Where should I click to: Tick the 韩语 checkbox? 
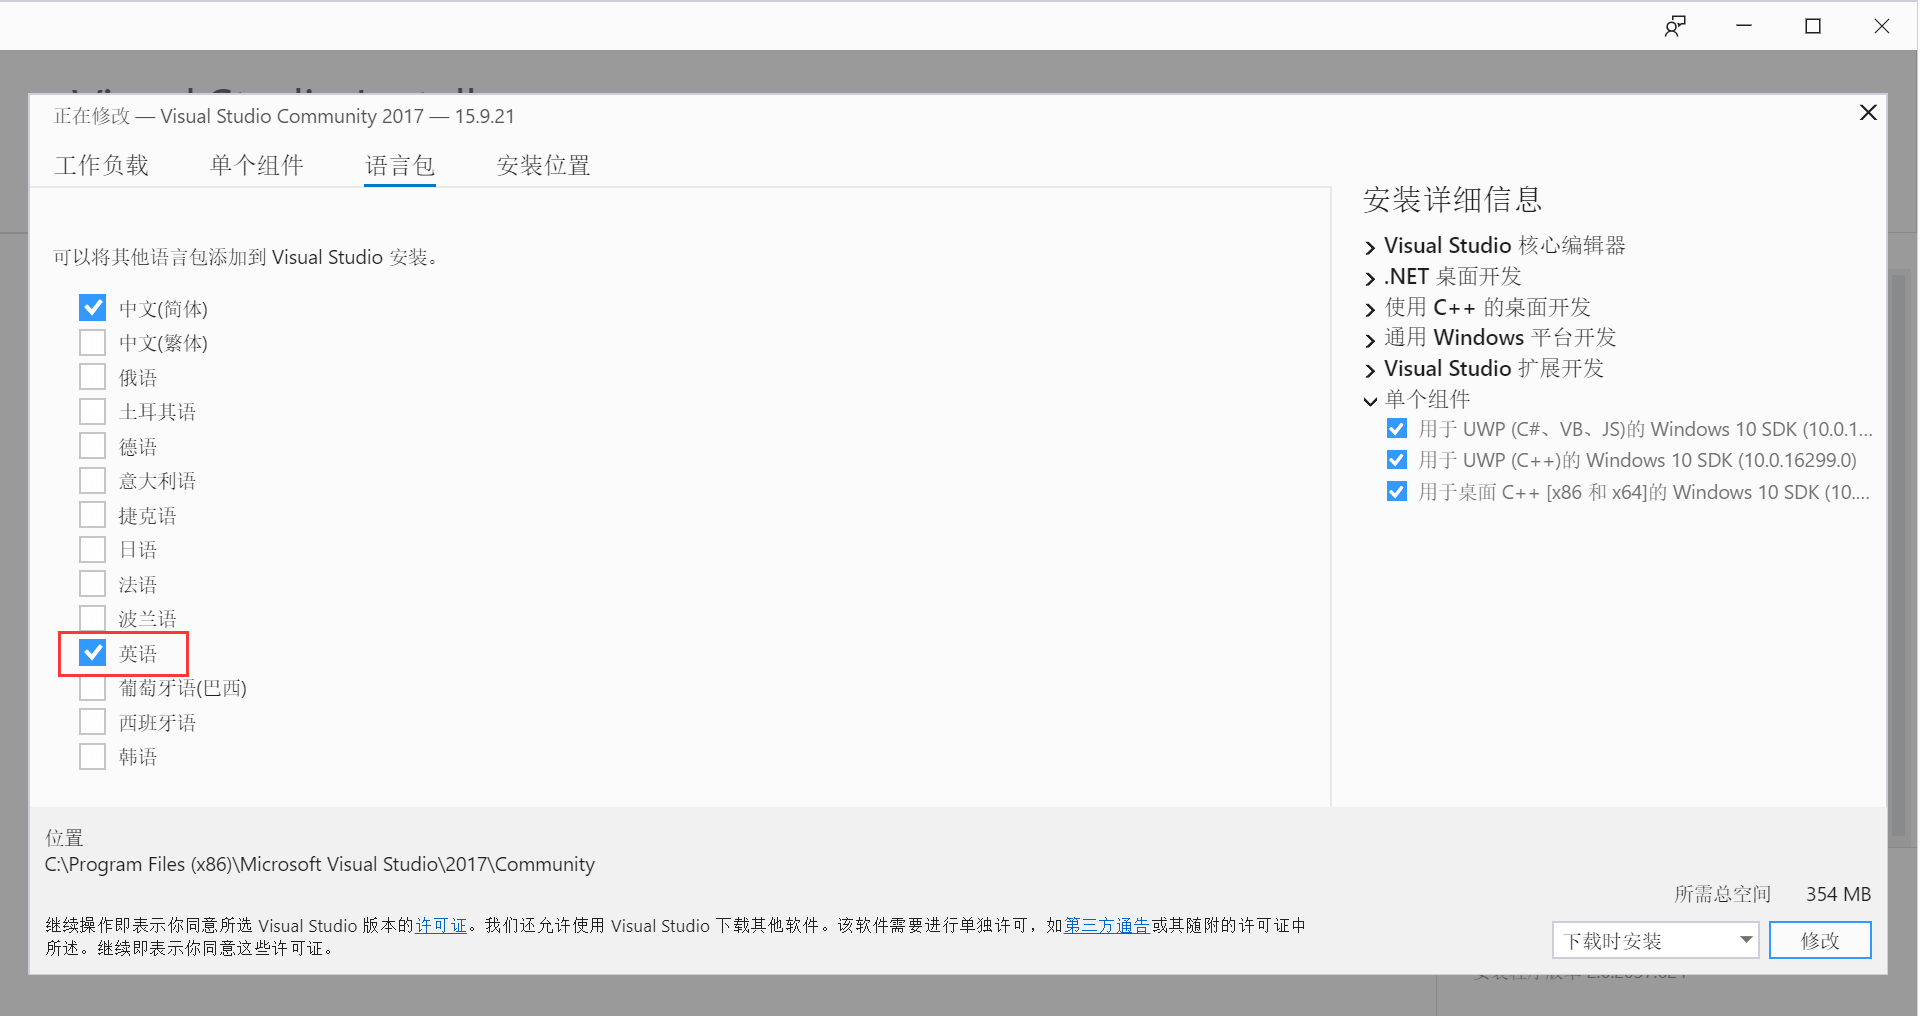(92, 757)
